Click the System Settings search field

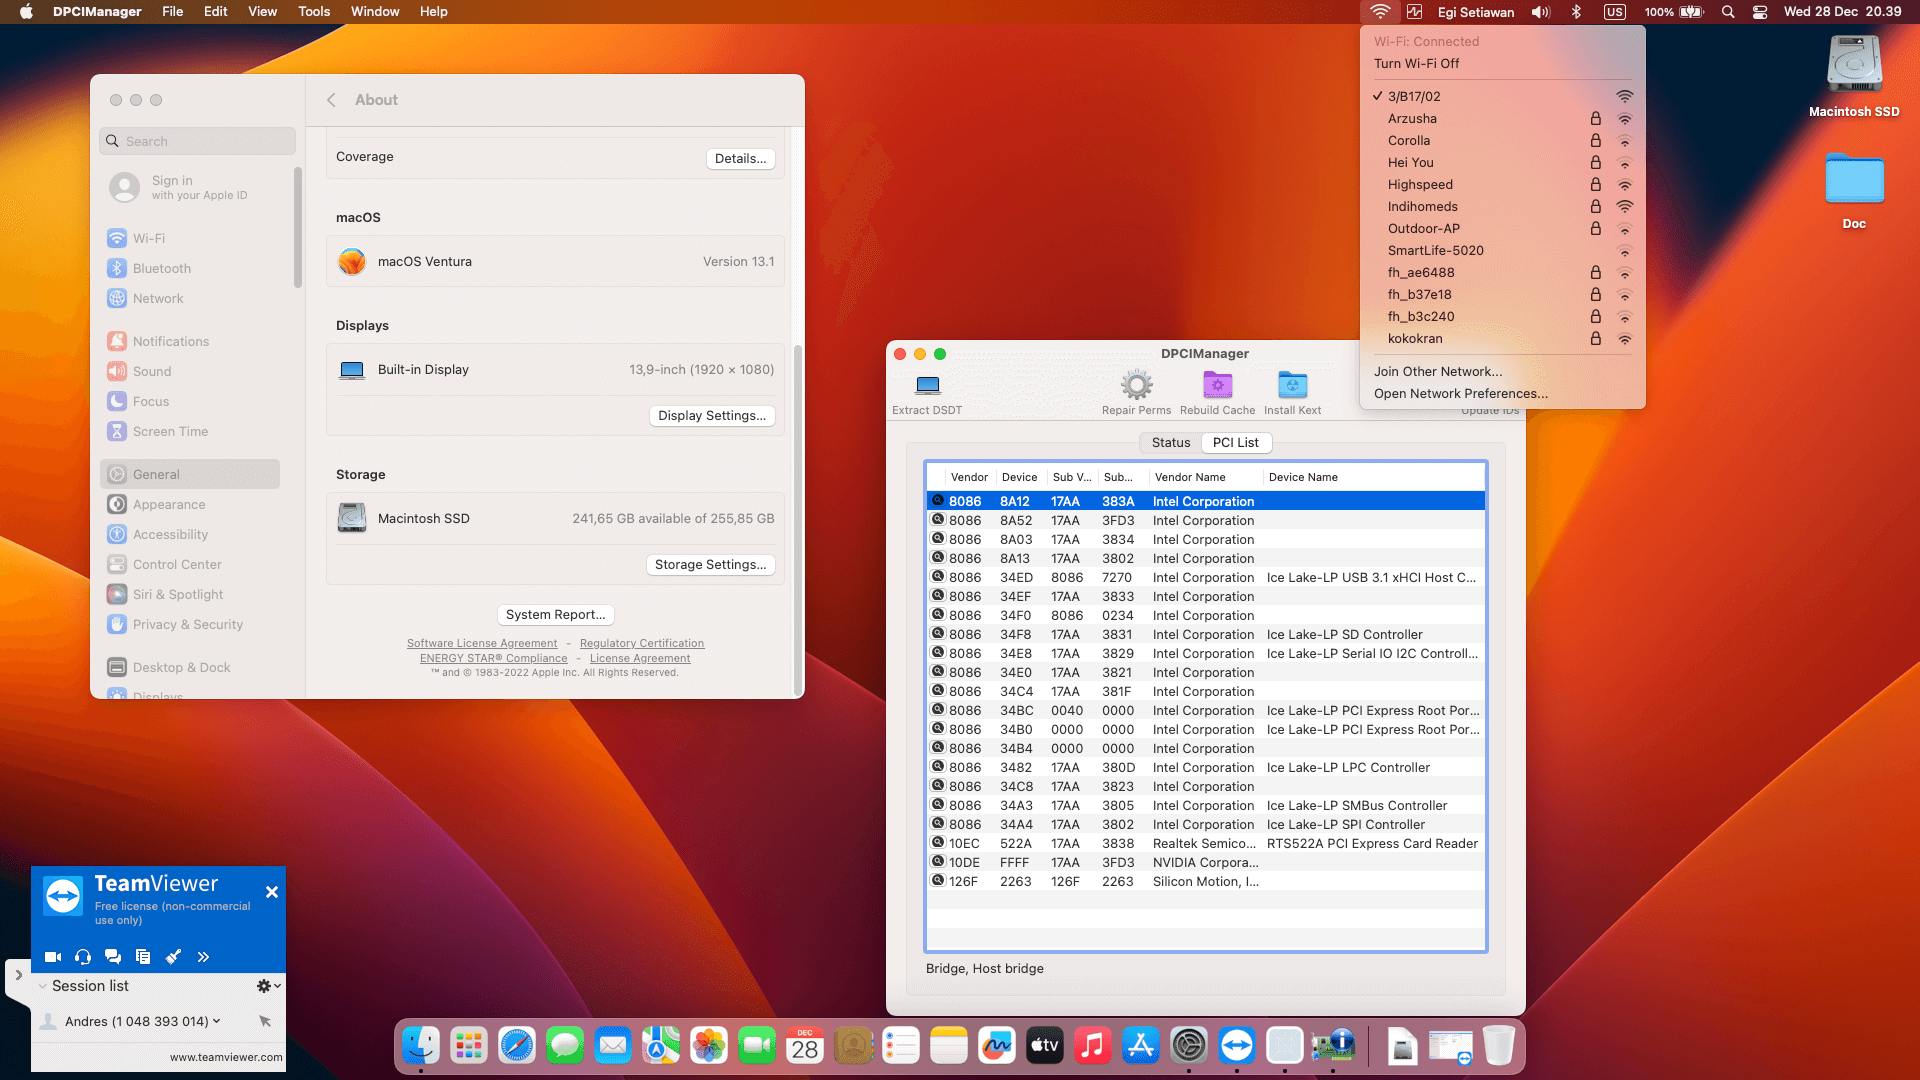click(198, 141)
